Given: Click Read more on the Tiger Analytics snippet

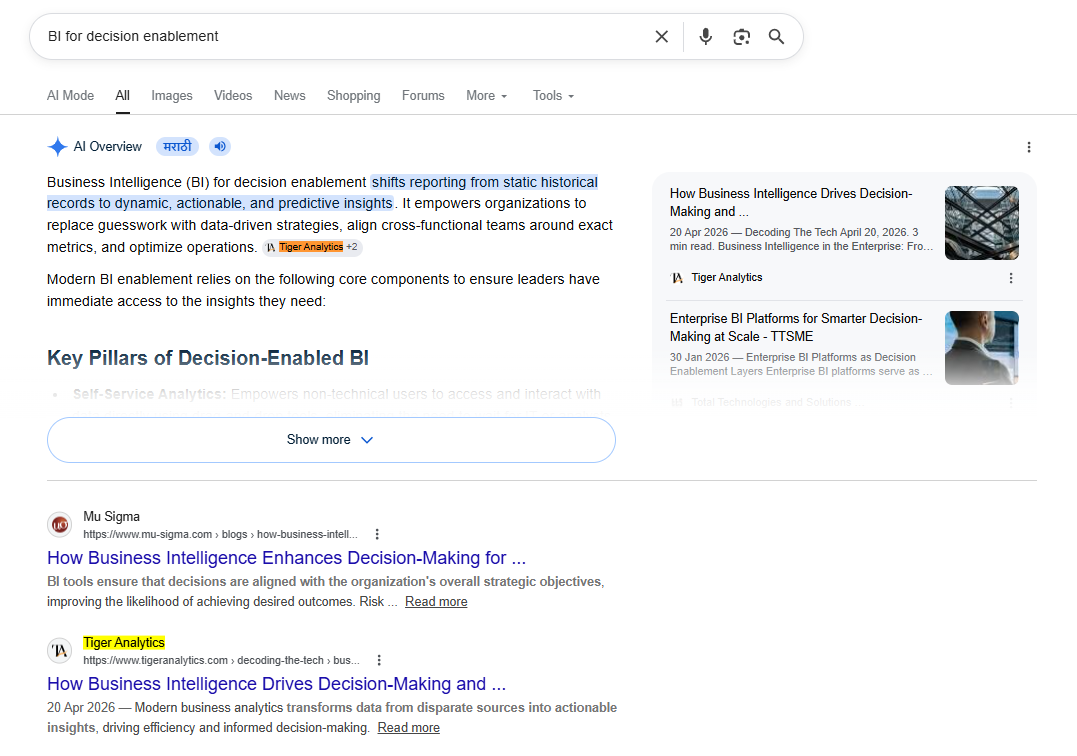Looking at the screenshot, I should point(409,728).
